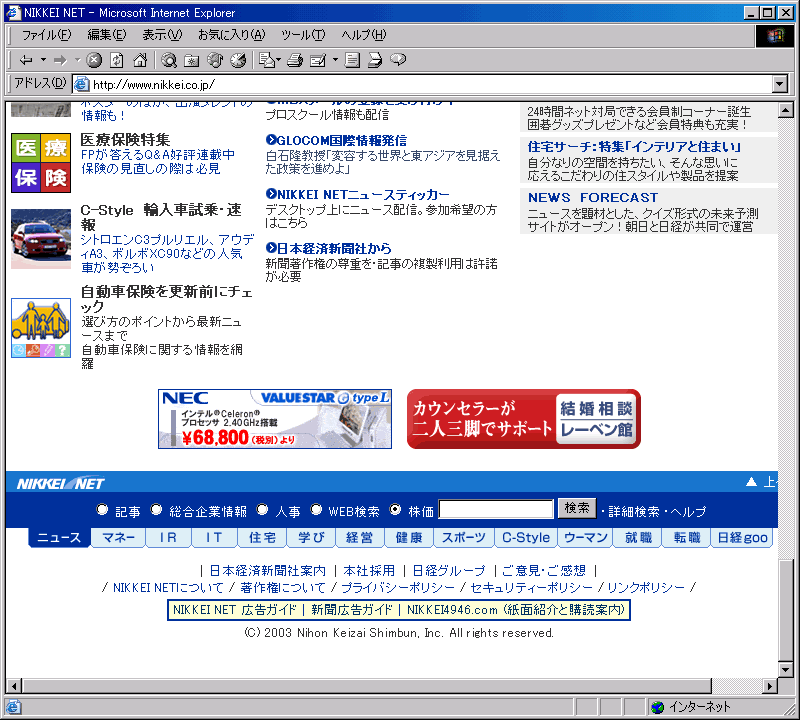Open the 詳細検索 link

click(634, 511)
